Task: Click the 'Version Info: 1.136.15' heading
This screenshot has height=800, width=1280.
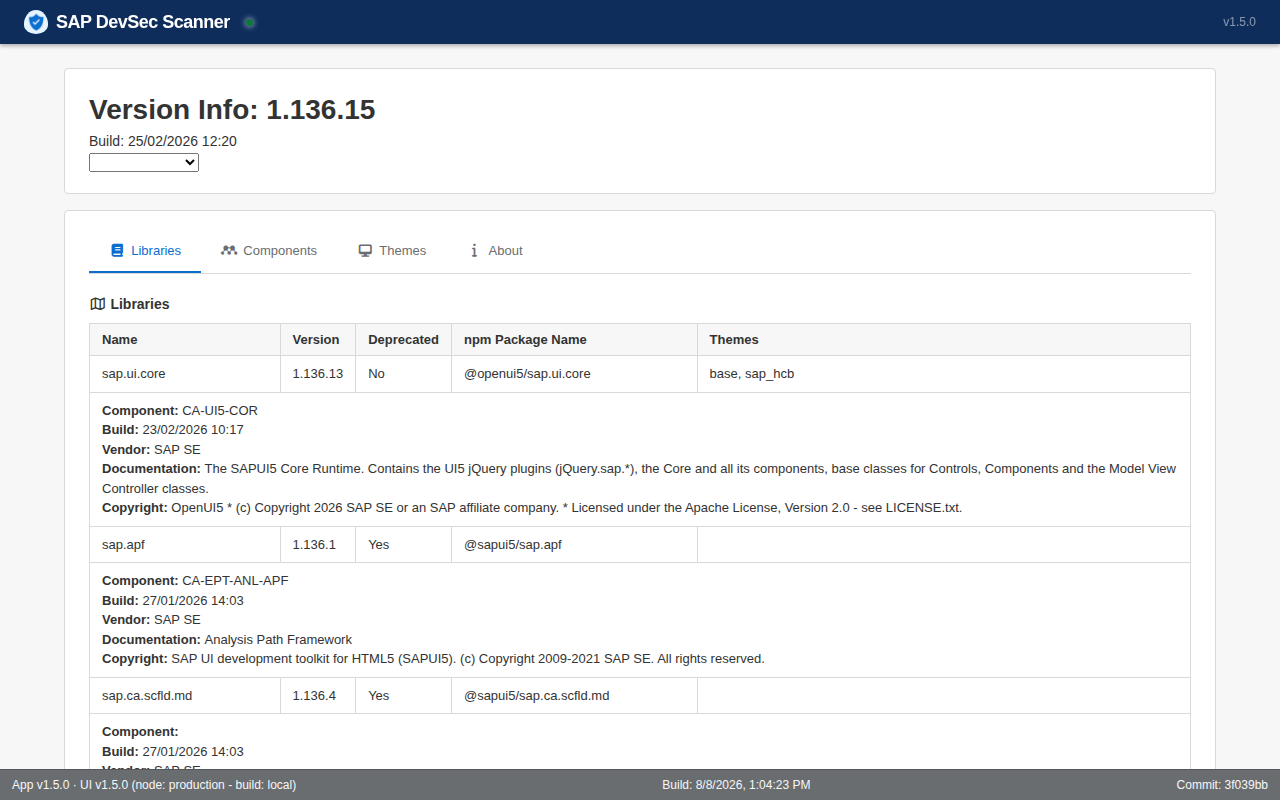Action: tap(232, 109)
